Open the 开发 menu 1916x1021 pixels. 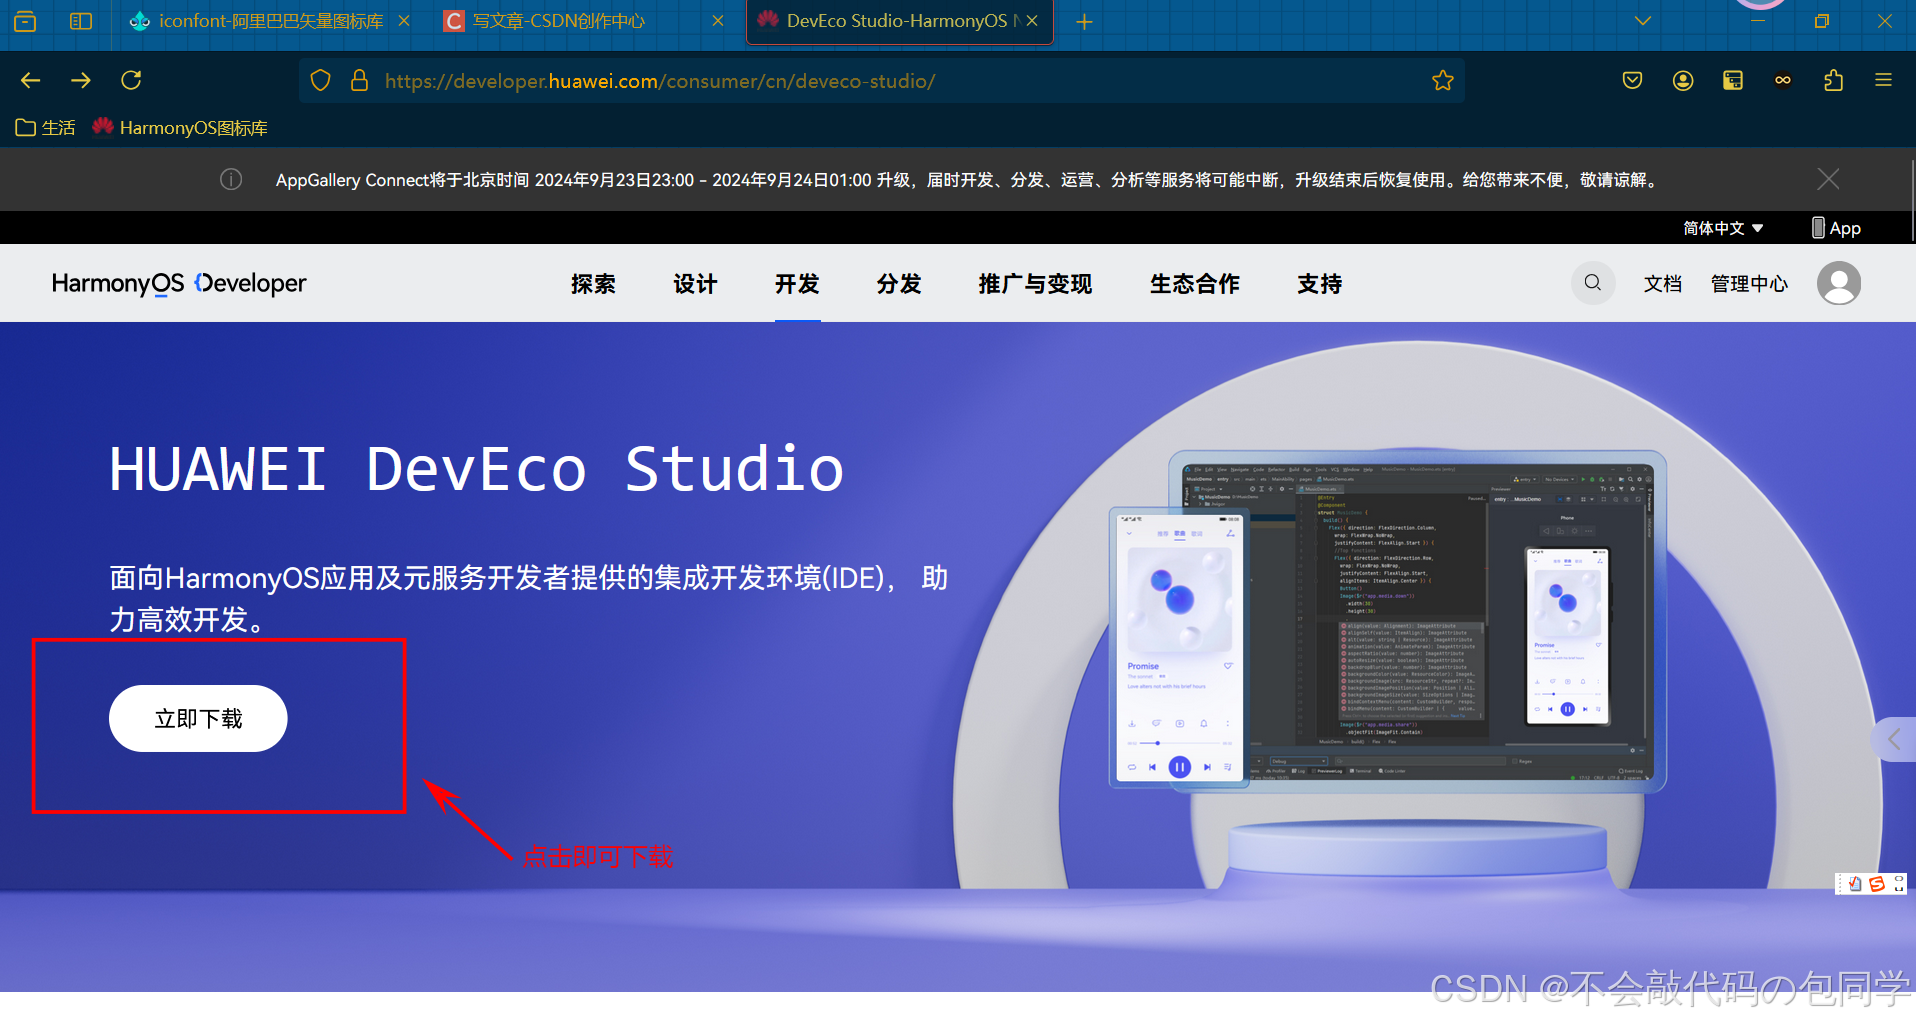tap(797, 284)
